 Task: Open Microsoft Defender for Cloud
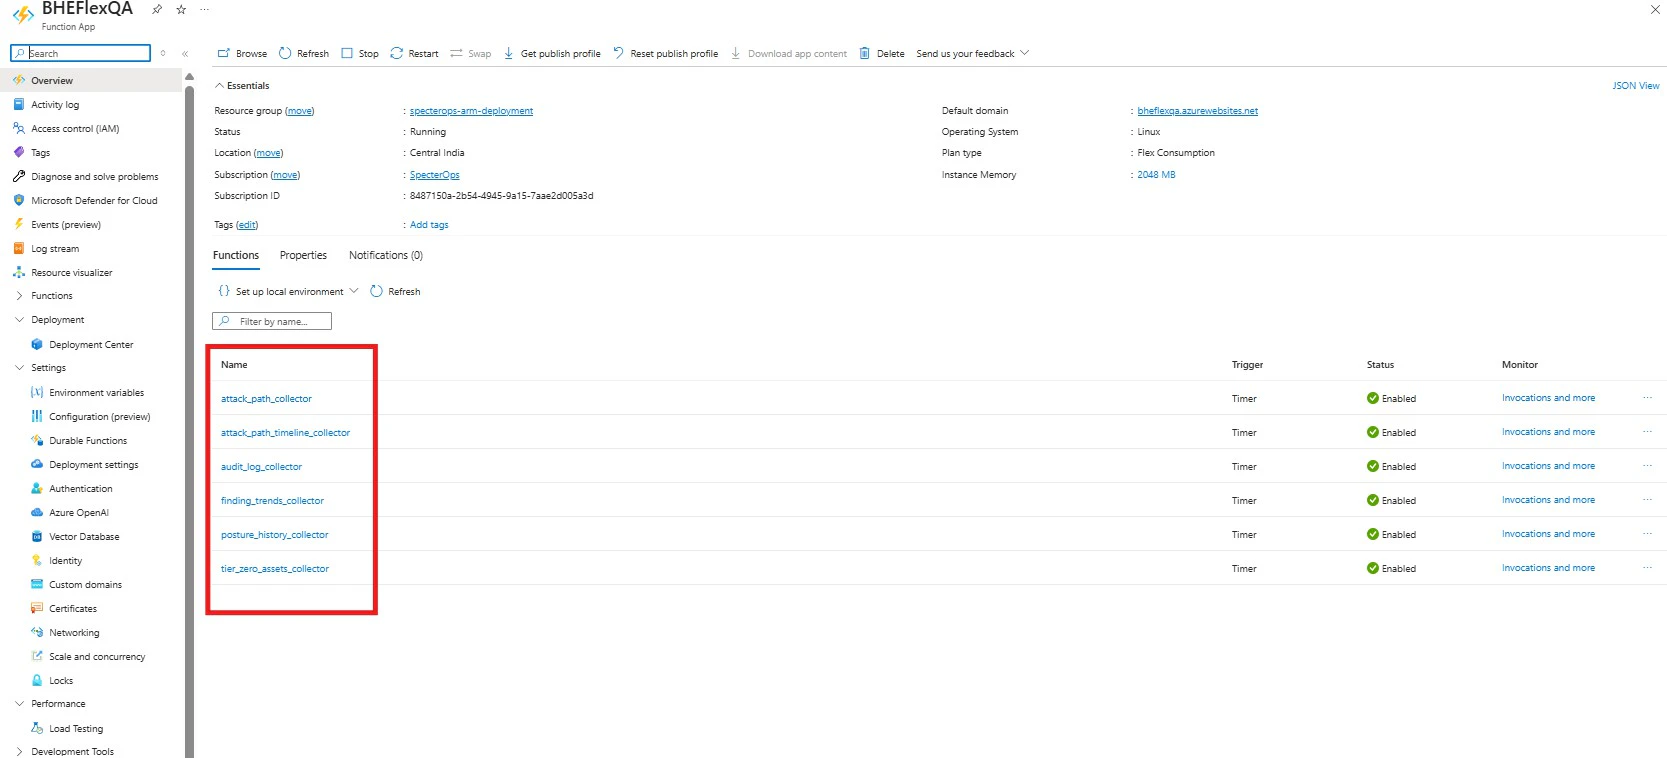[94, 200]
